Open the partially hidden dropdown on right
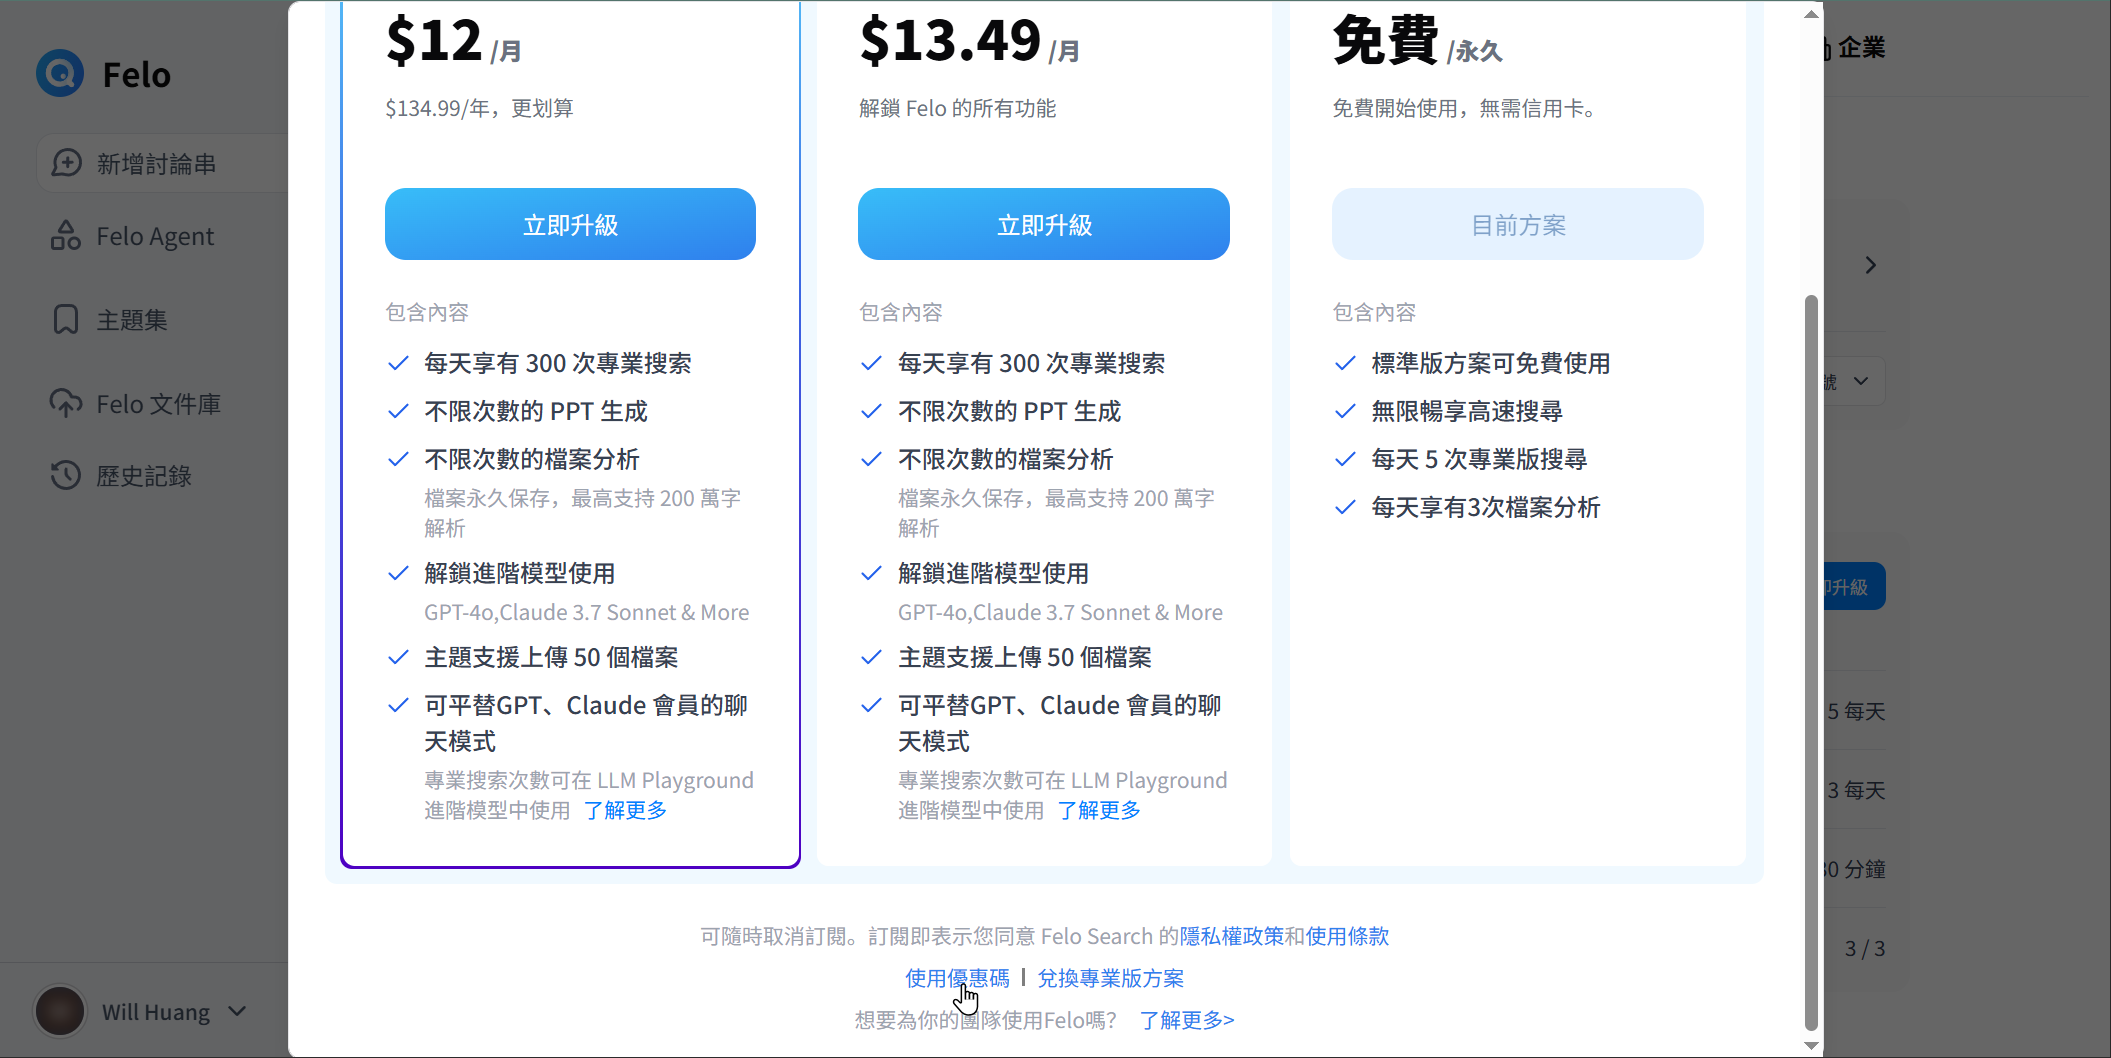Viewport: 2111px width, 1058px height. pos(1858,381)
